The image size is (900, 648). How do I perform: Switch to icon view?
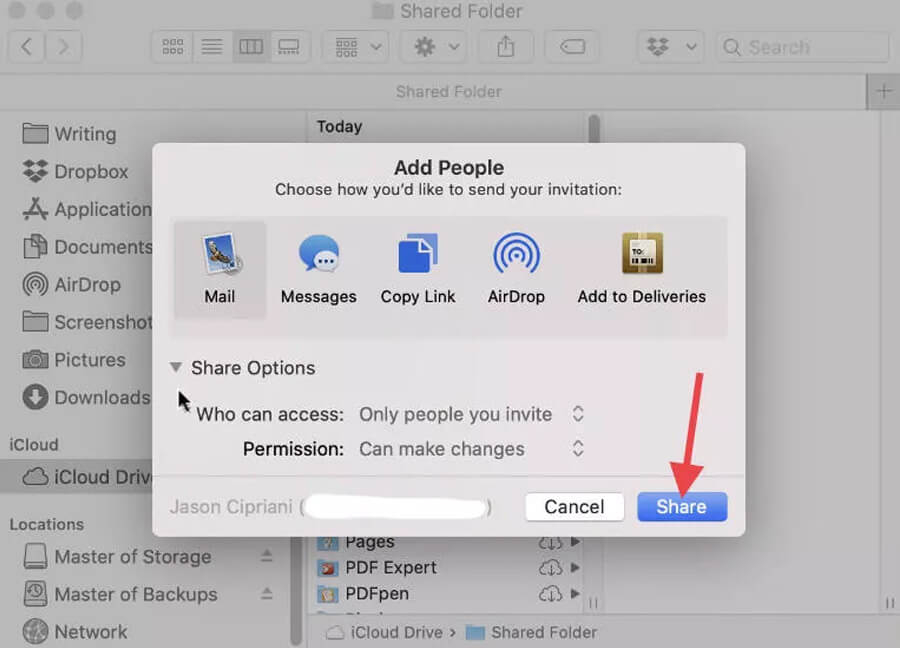point(173,47)
